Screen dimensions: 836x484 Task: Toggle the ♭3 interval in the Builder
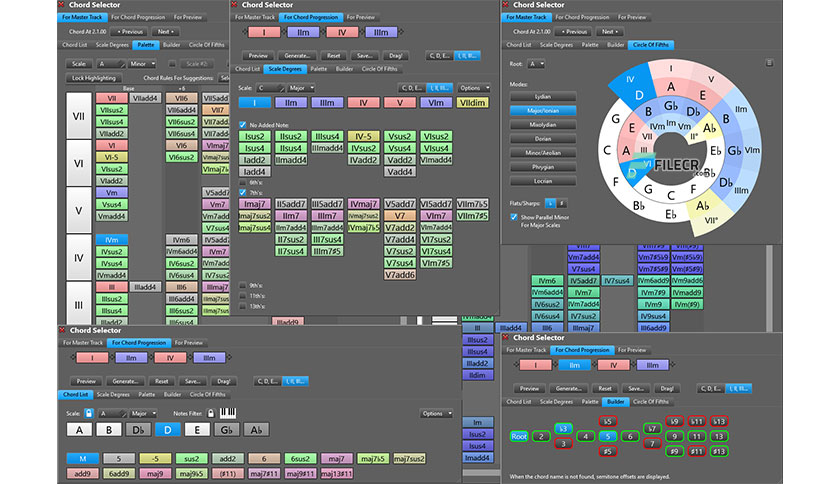pyautogui.click(x=563, y=429)
